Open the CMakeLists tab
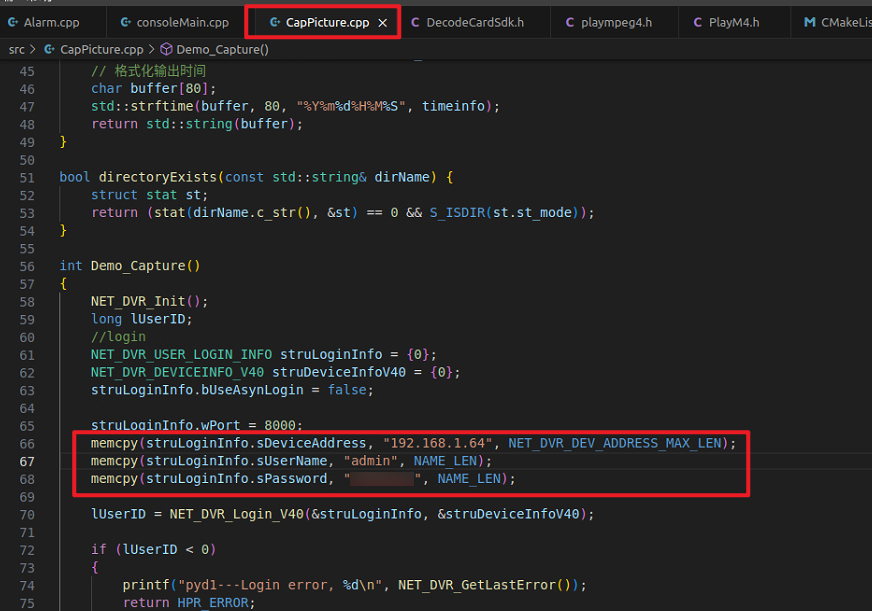The width and height of the screenshot is (872, 611). pyautogui.click(x=831, y=22)
